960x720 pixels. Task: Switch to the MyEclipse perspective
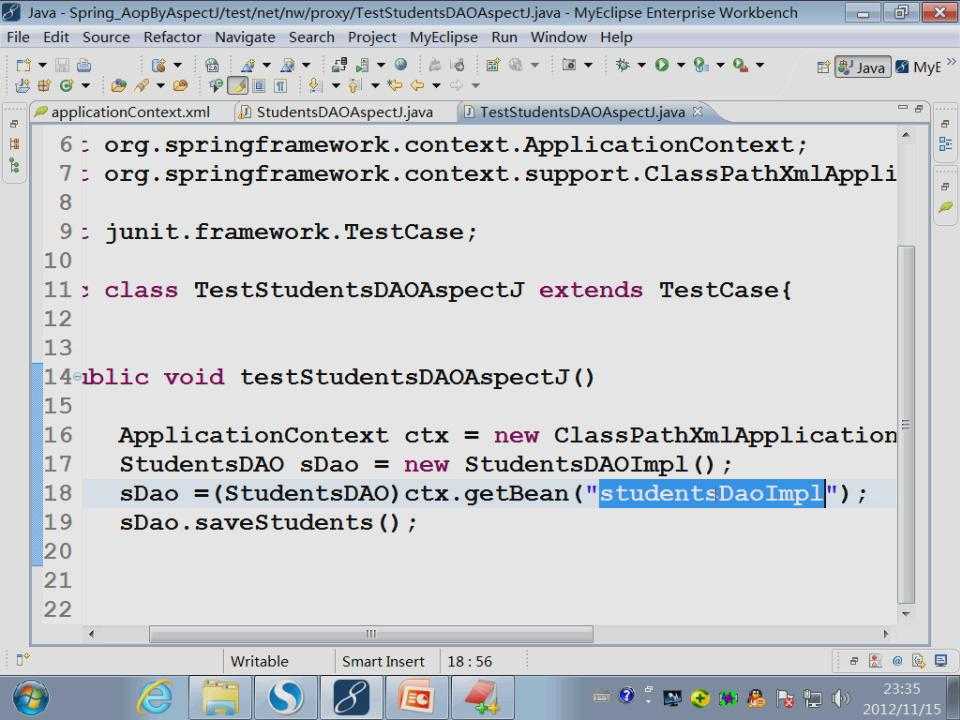point(917,67)
